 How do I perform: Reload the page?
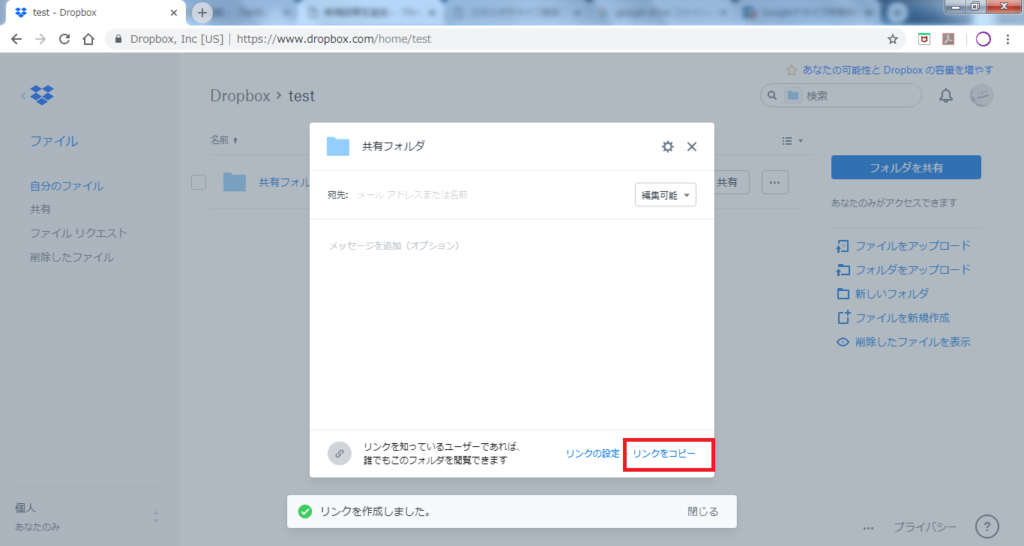[64, 39]
